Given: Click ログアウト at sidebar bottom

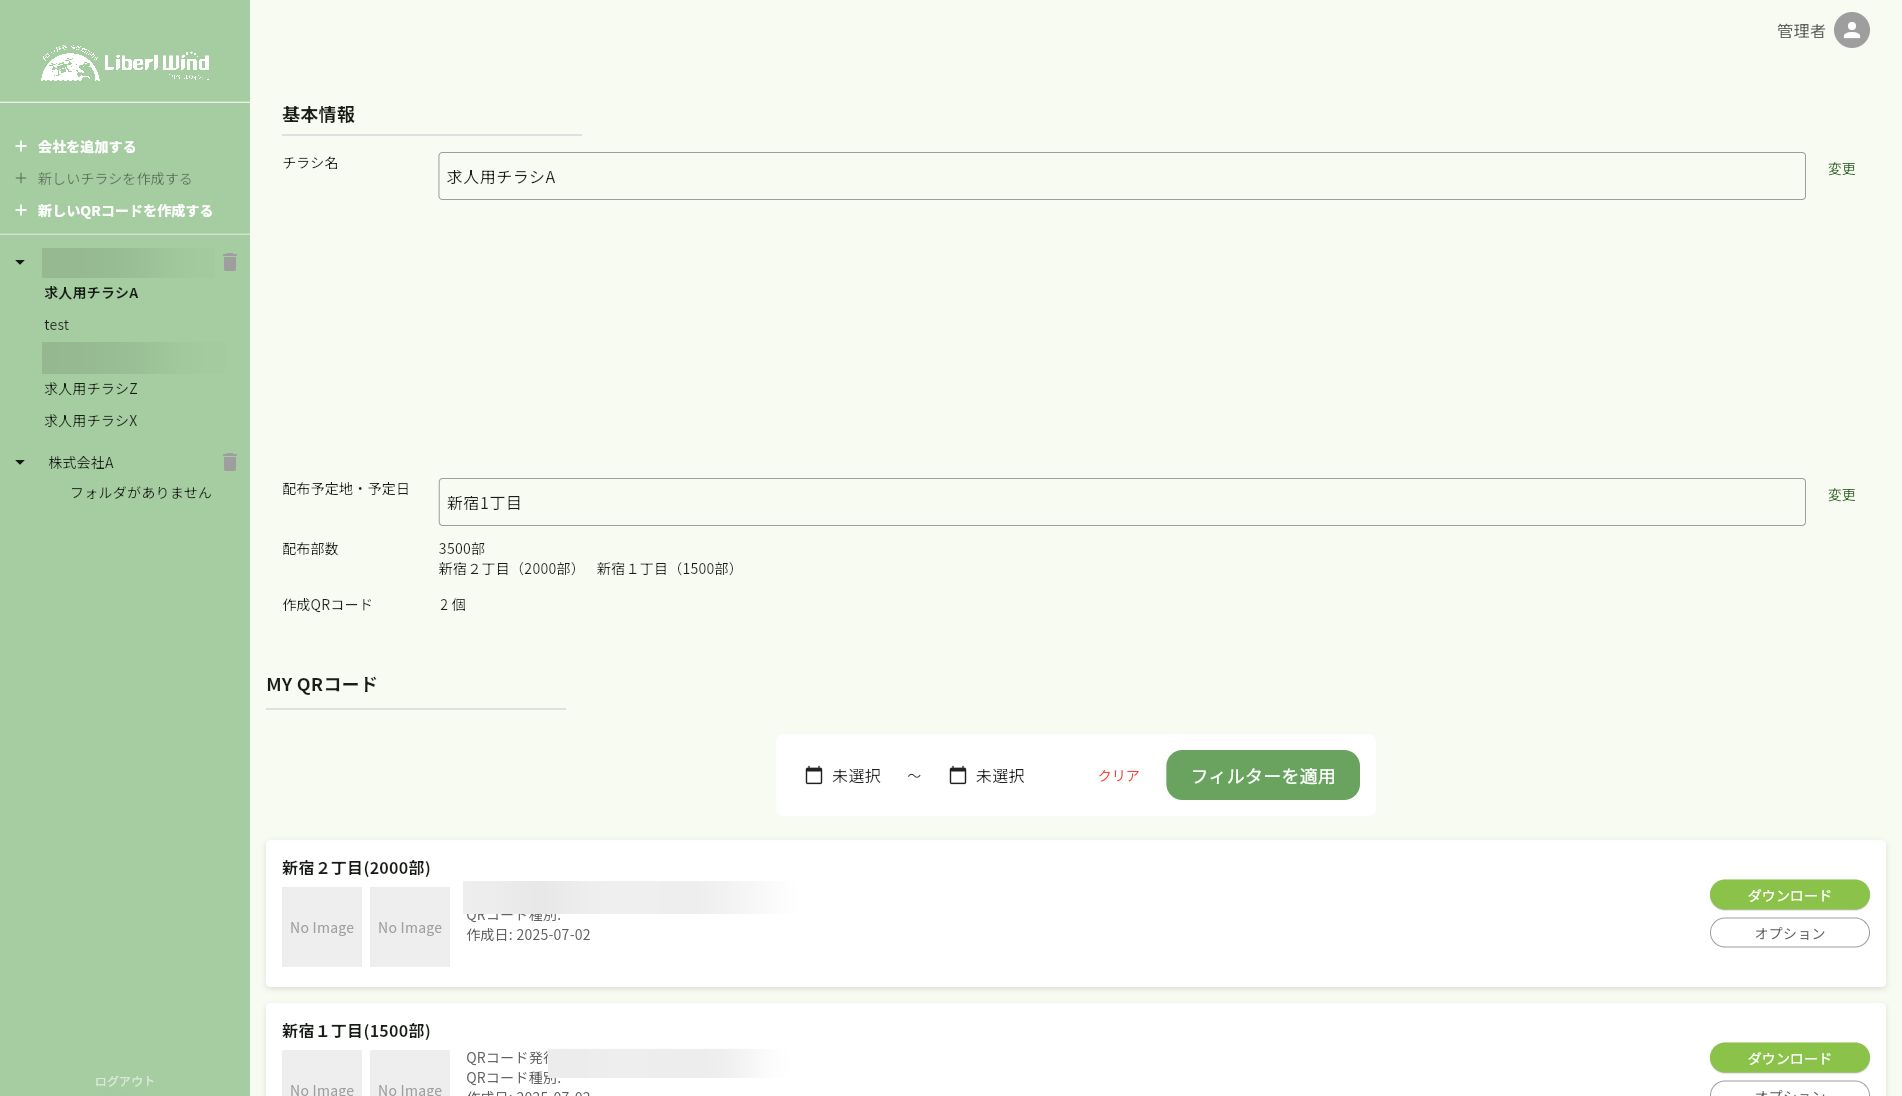Looking at the screenshot, I should click(125, 1081).
